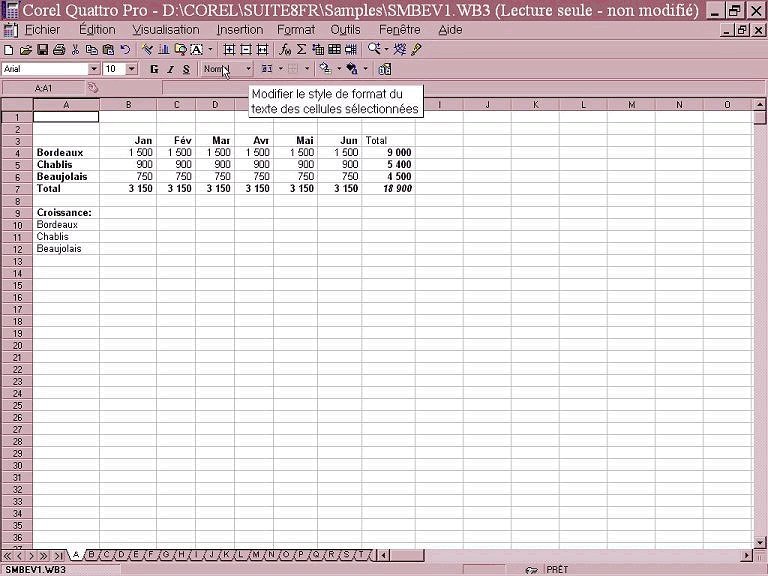Select the grand total cell 18 900

tap(389, 189)
